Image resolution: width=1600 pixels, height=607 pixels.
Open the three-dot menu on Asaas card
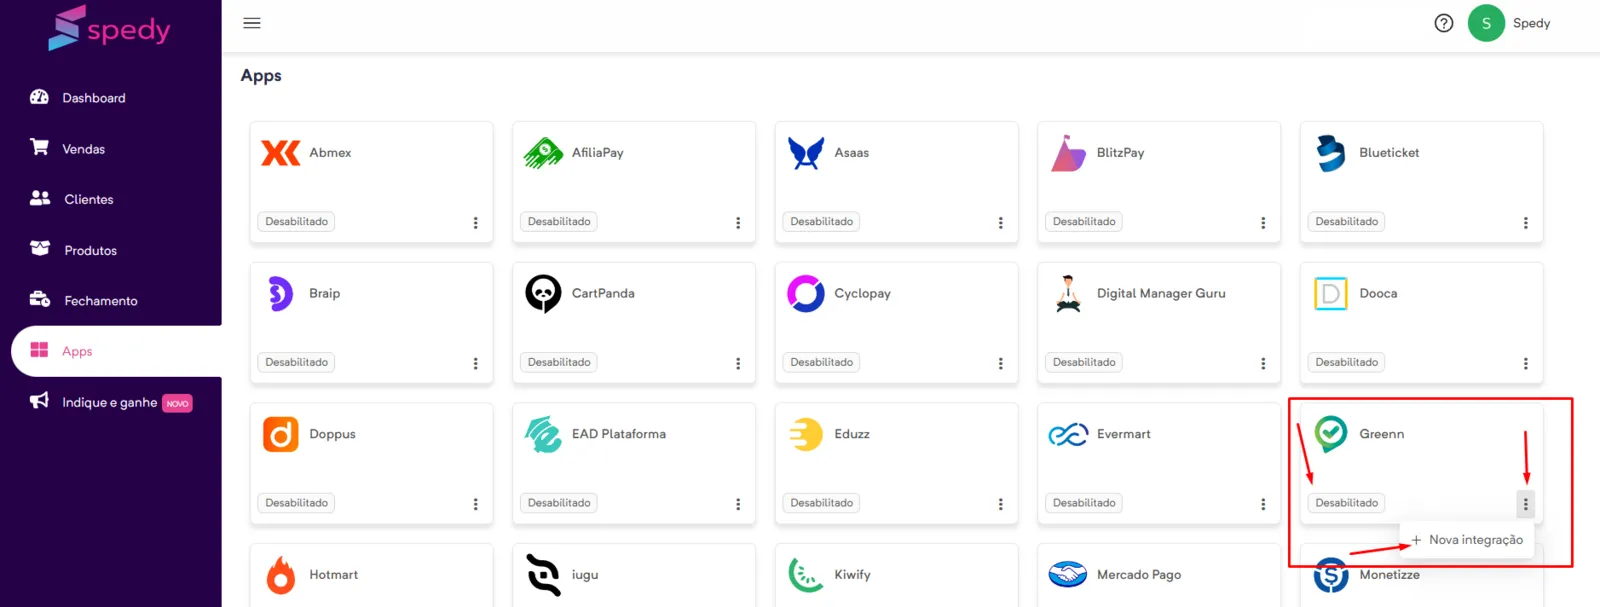[1000, 223]
